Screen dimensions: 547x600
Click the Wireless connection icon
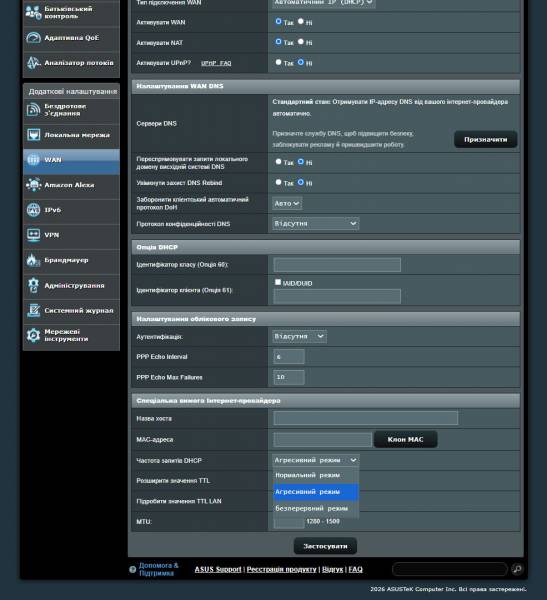coord(33,110)
